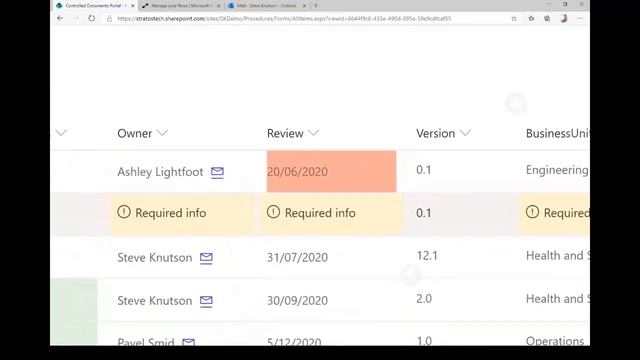The height and width of the screenshot is (360, 640).
Task: Click the lock icon in address bar
Action: [x=109, y=18]
